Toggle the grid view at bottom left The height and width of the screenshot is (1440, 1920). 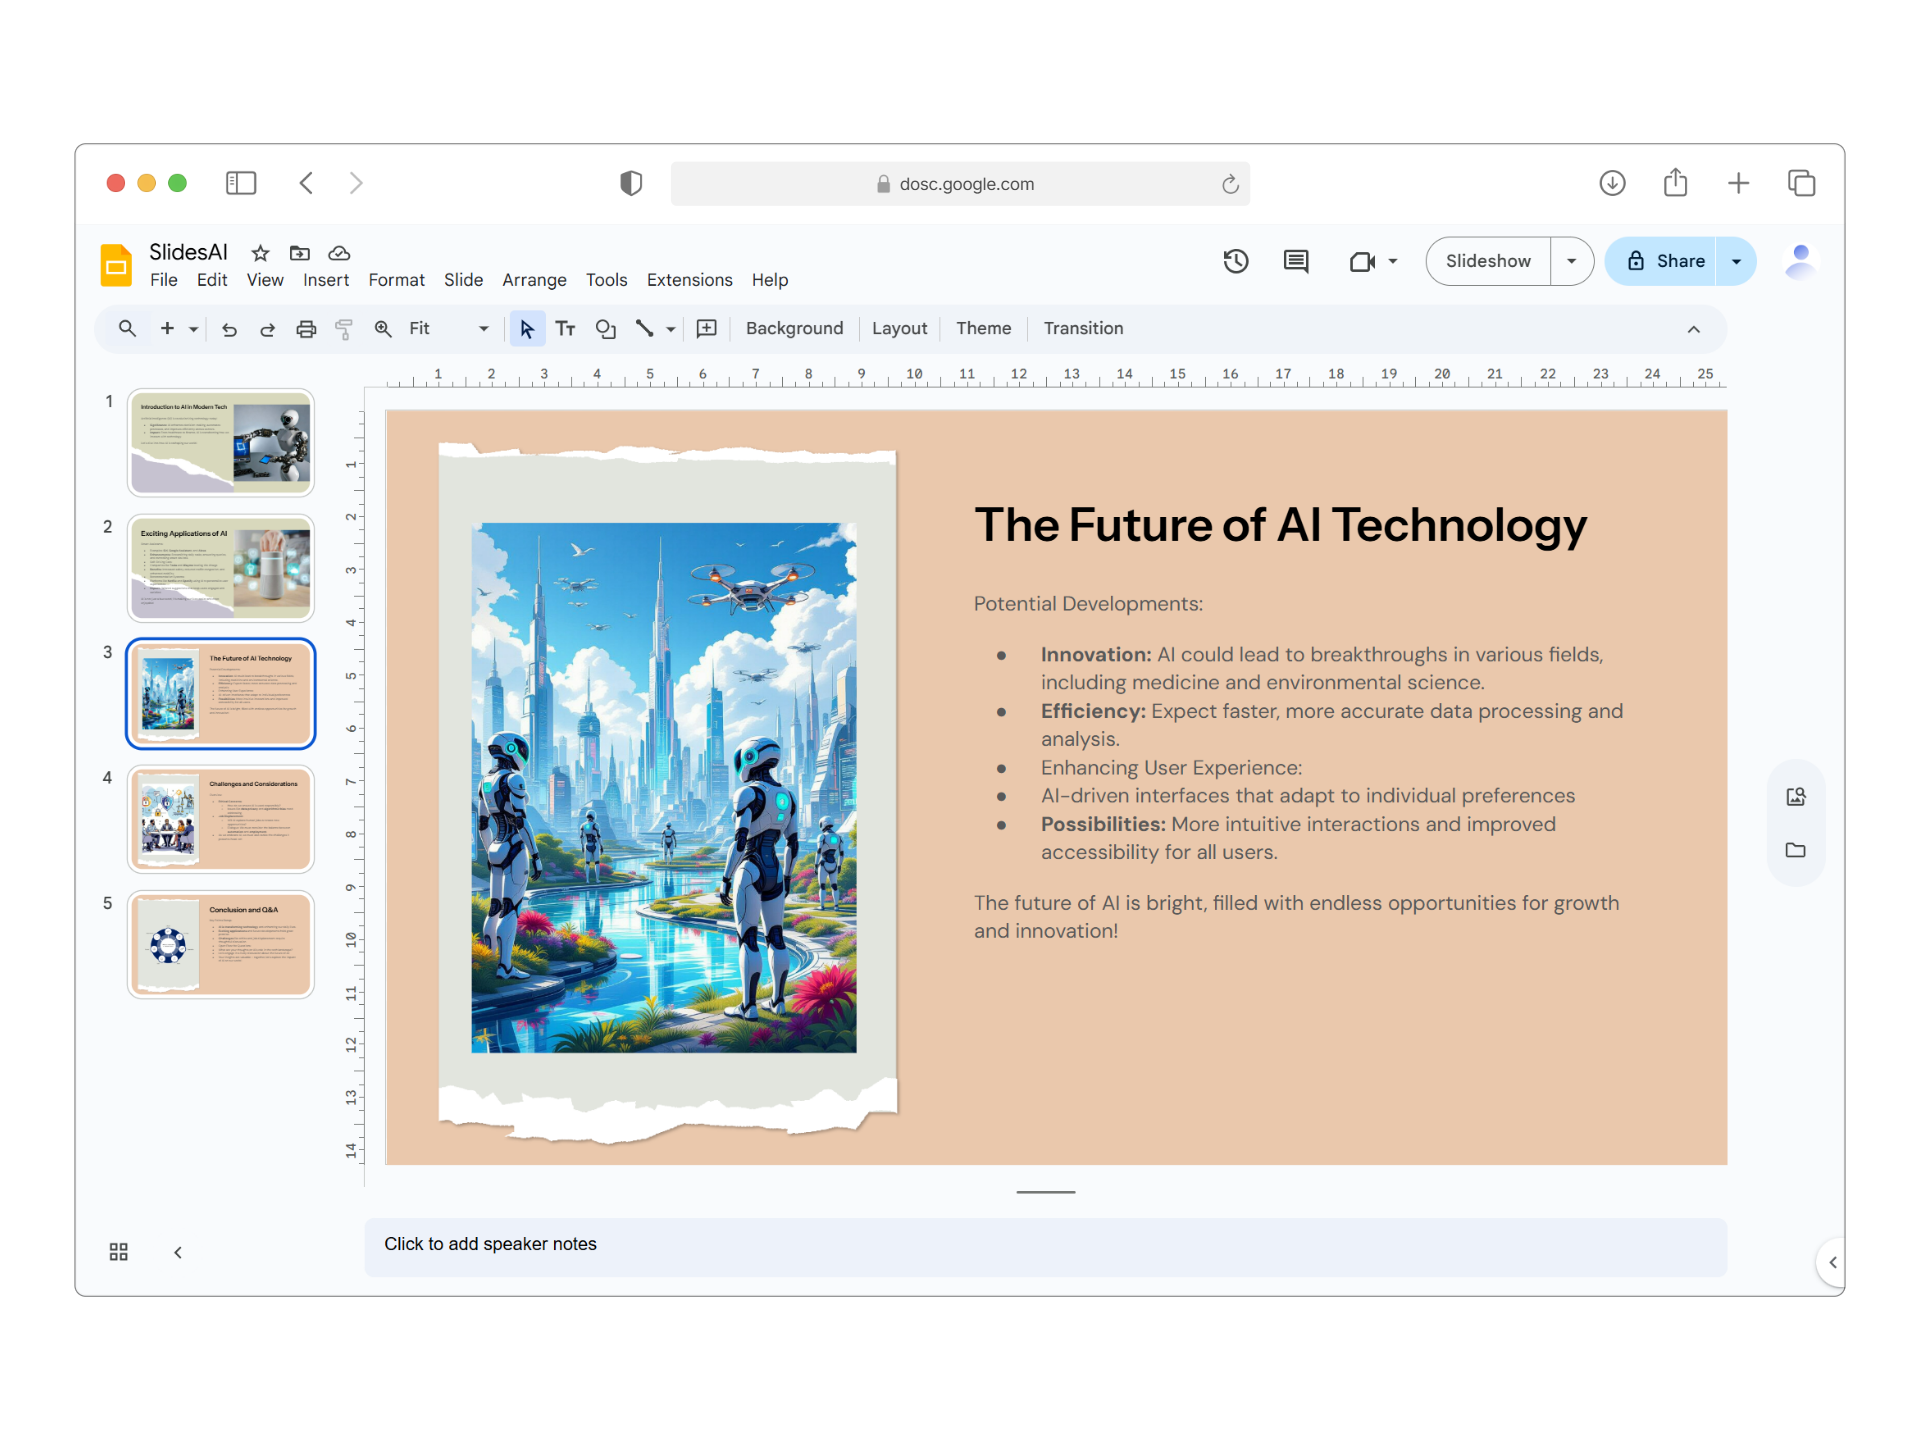point(118,1251)
